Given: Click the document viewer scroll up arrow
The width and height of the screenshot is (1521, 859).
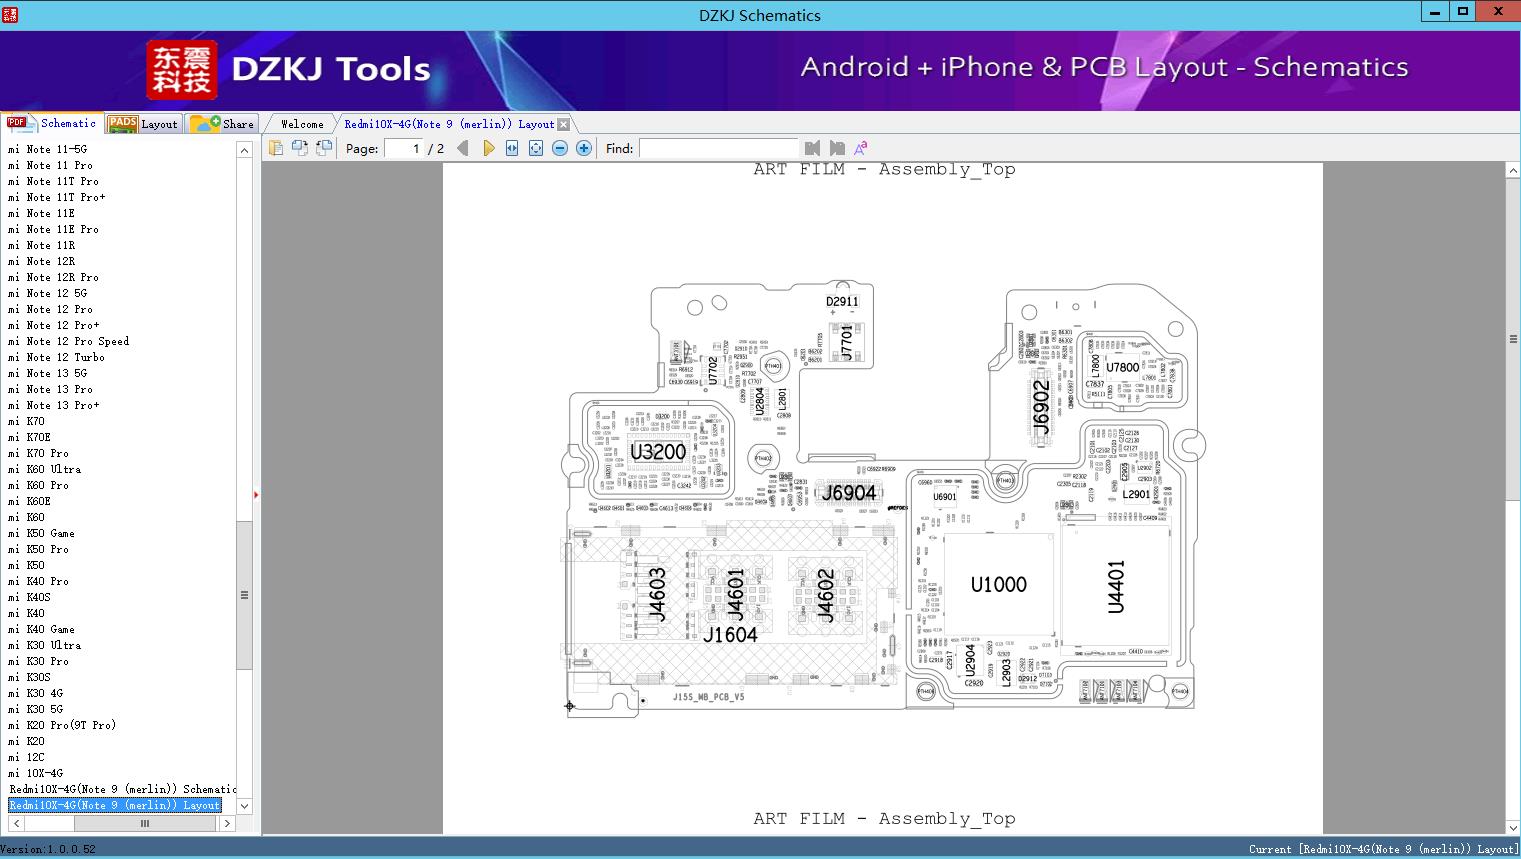Looking at the screenshot, I should 1513,171.
